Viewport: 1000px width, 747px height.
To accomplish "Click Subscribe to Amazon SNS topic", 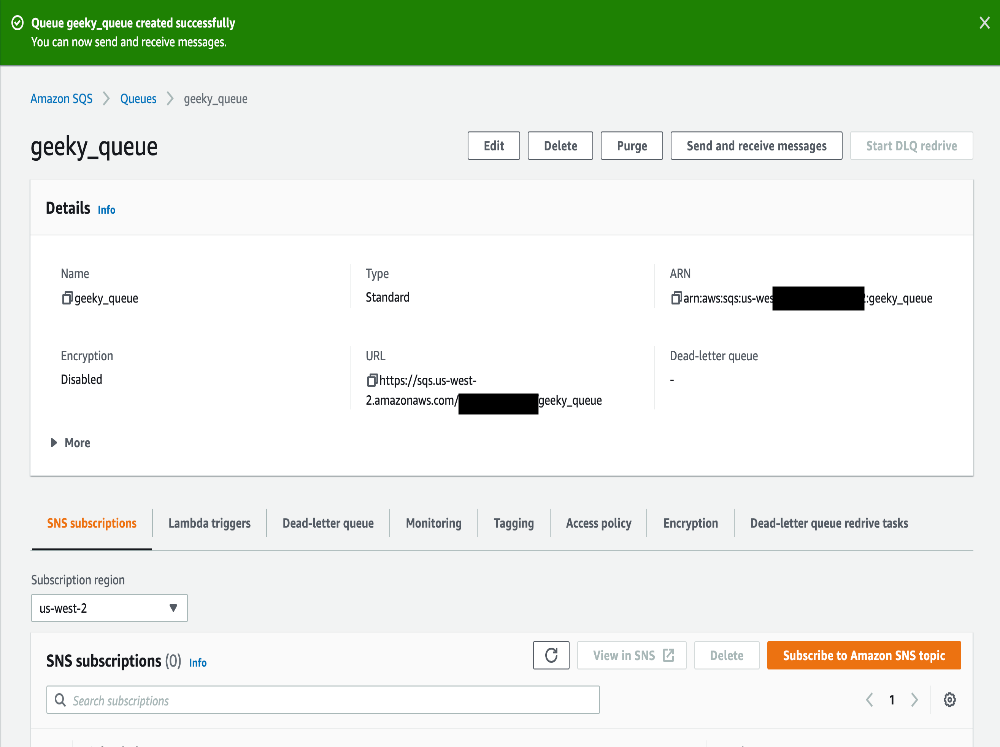I will (x=864, y=655).
